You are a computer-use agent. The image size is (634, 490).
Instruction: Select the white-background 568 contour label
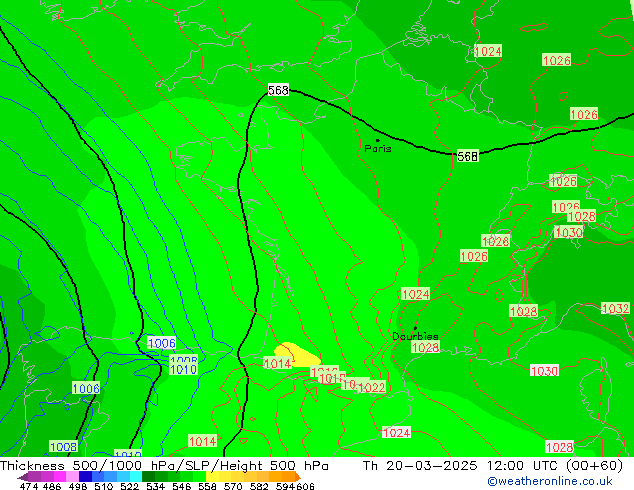click(278, 90)
